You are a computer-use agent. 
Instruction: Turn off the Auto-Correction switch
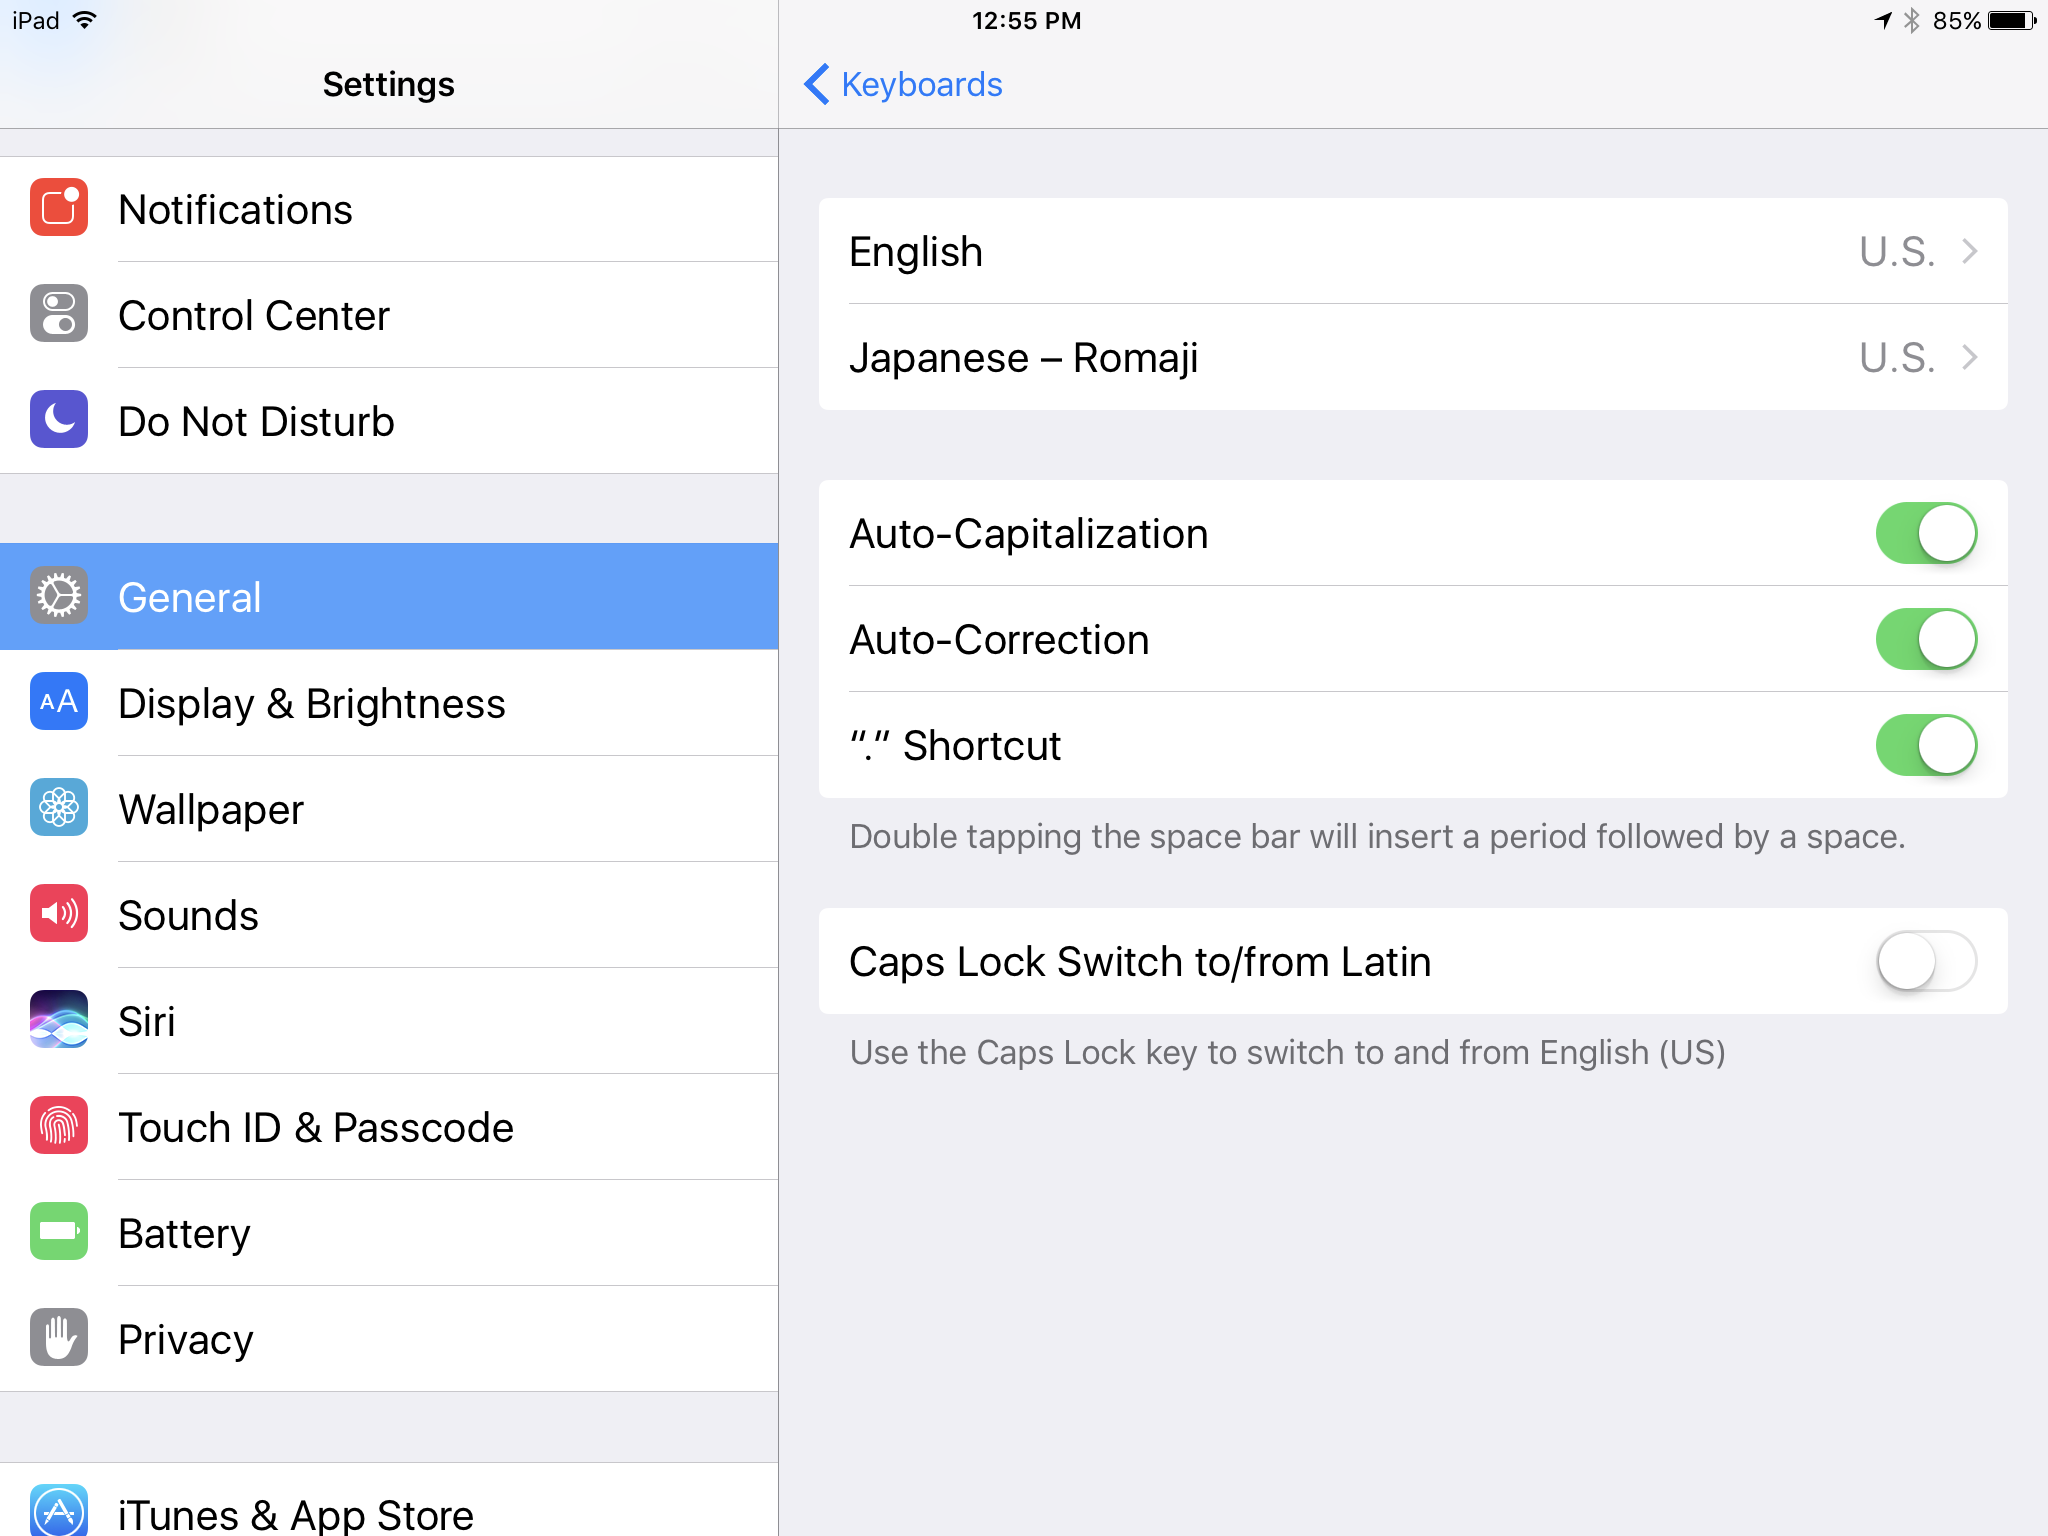(x=1925, y=640)
